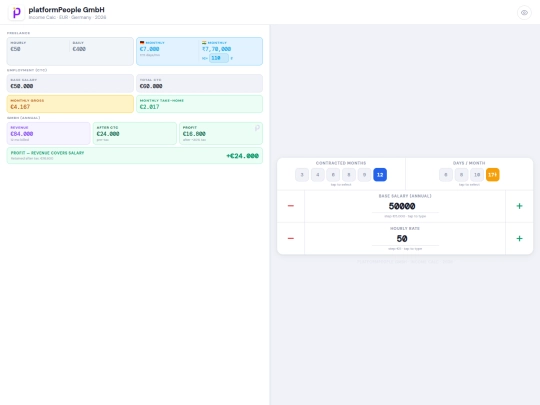This screenshot has width=540, height=405.
Task: Click the Days / Month label
Action: [x=469, y=163]
